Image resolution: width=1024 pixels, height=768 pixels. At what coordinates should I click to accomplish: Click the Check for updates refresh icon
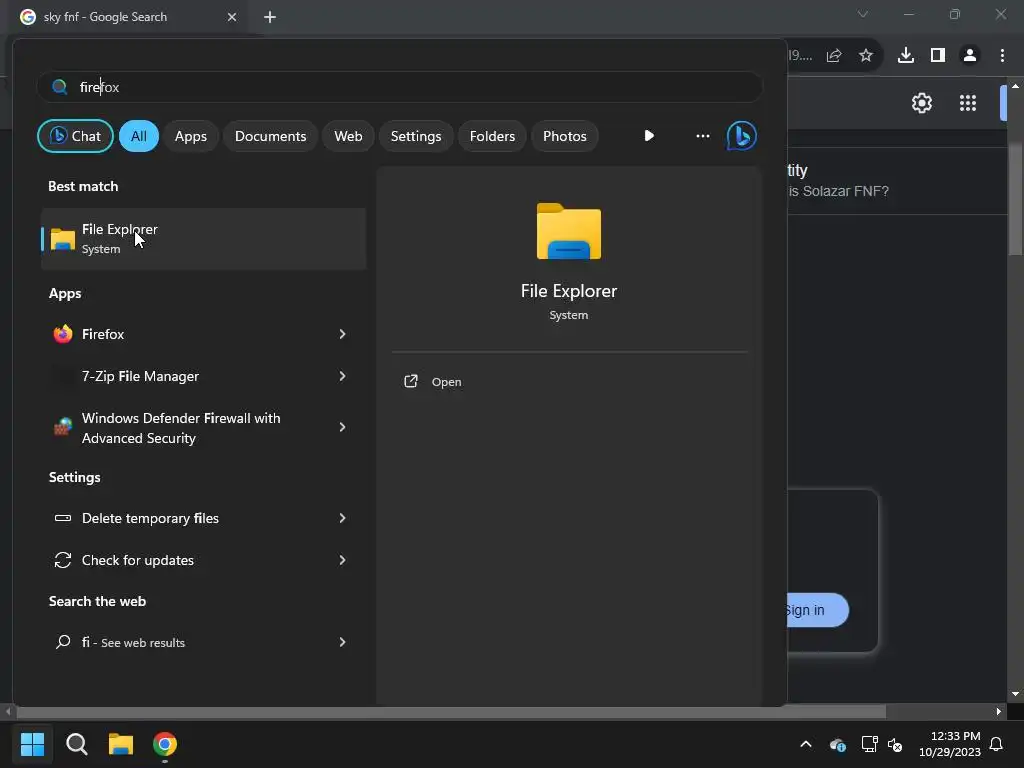(x=63, y=560)
